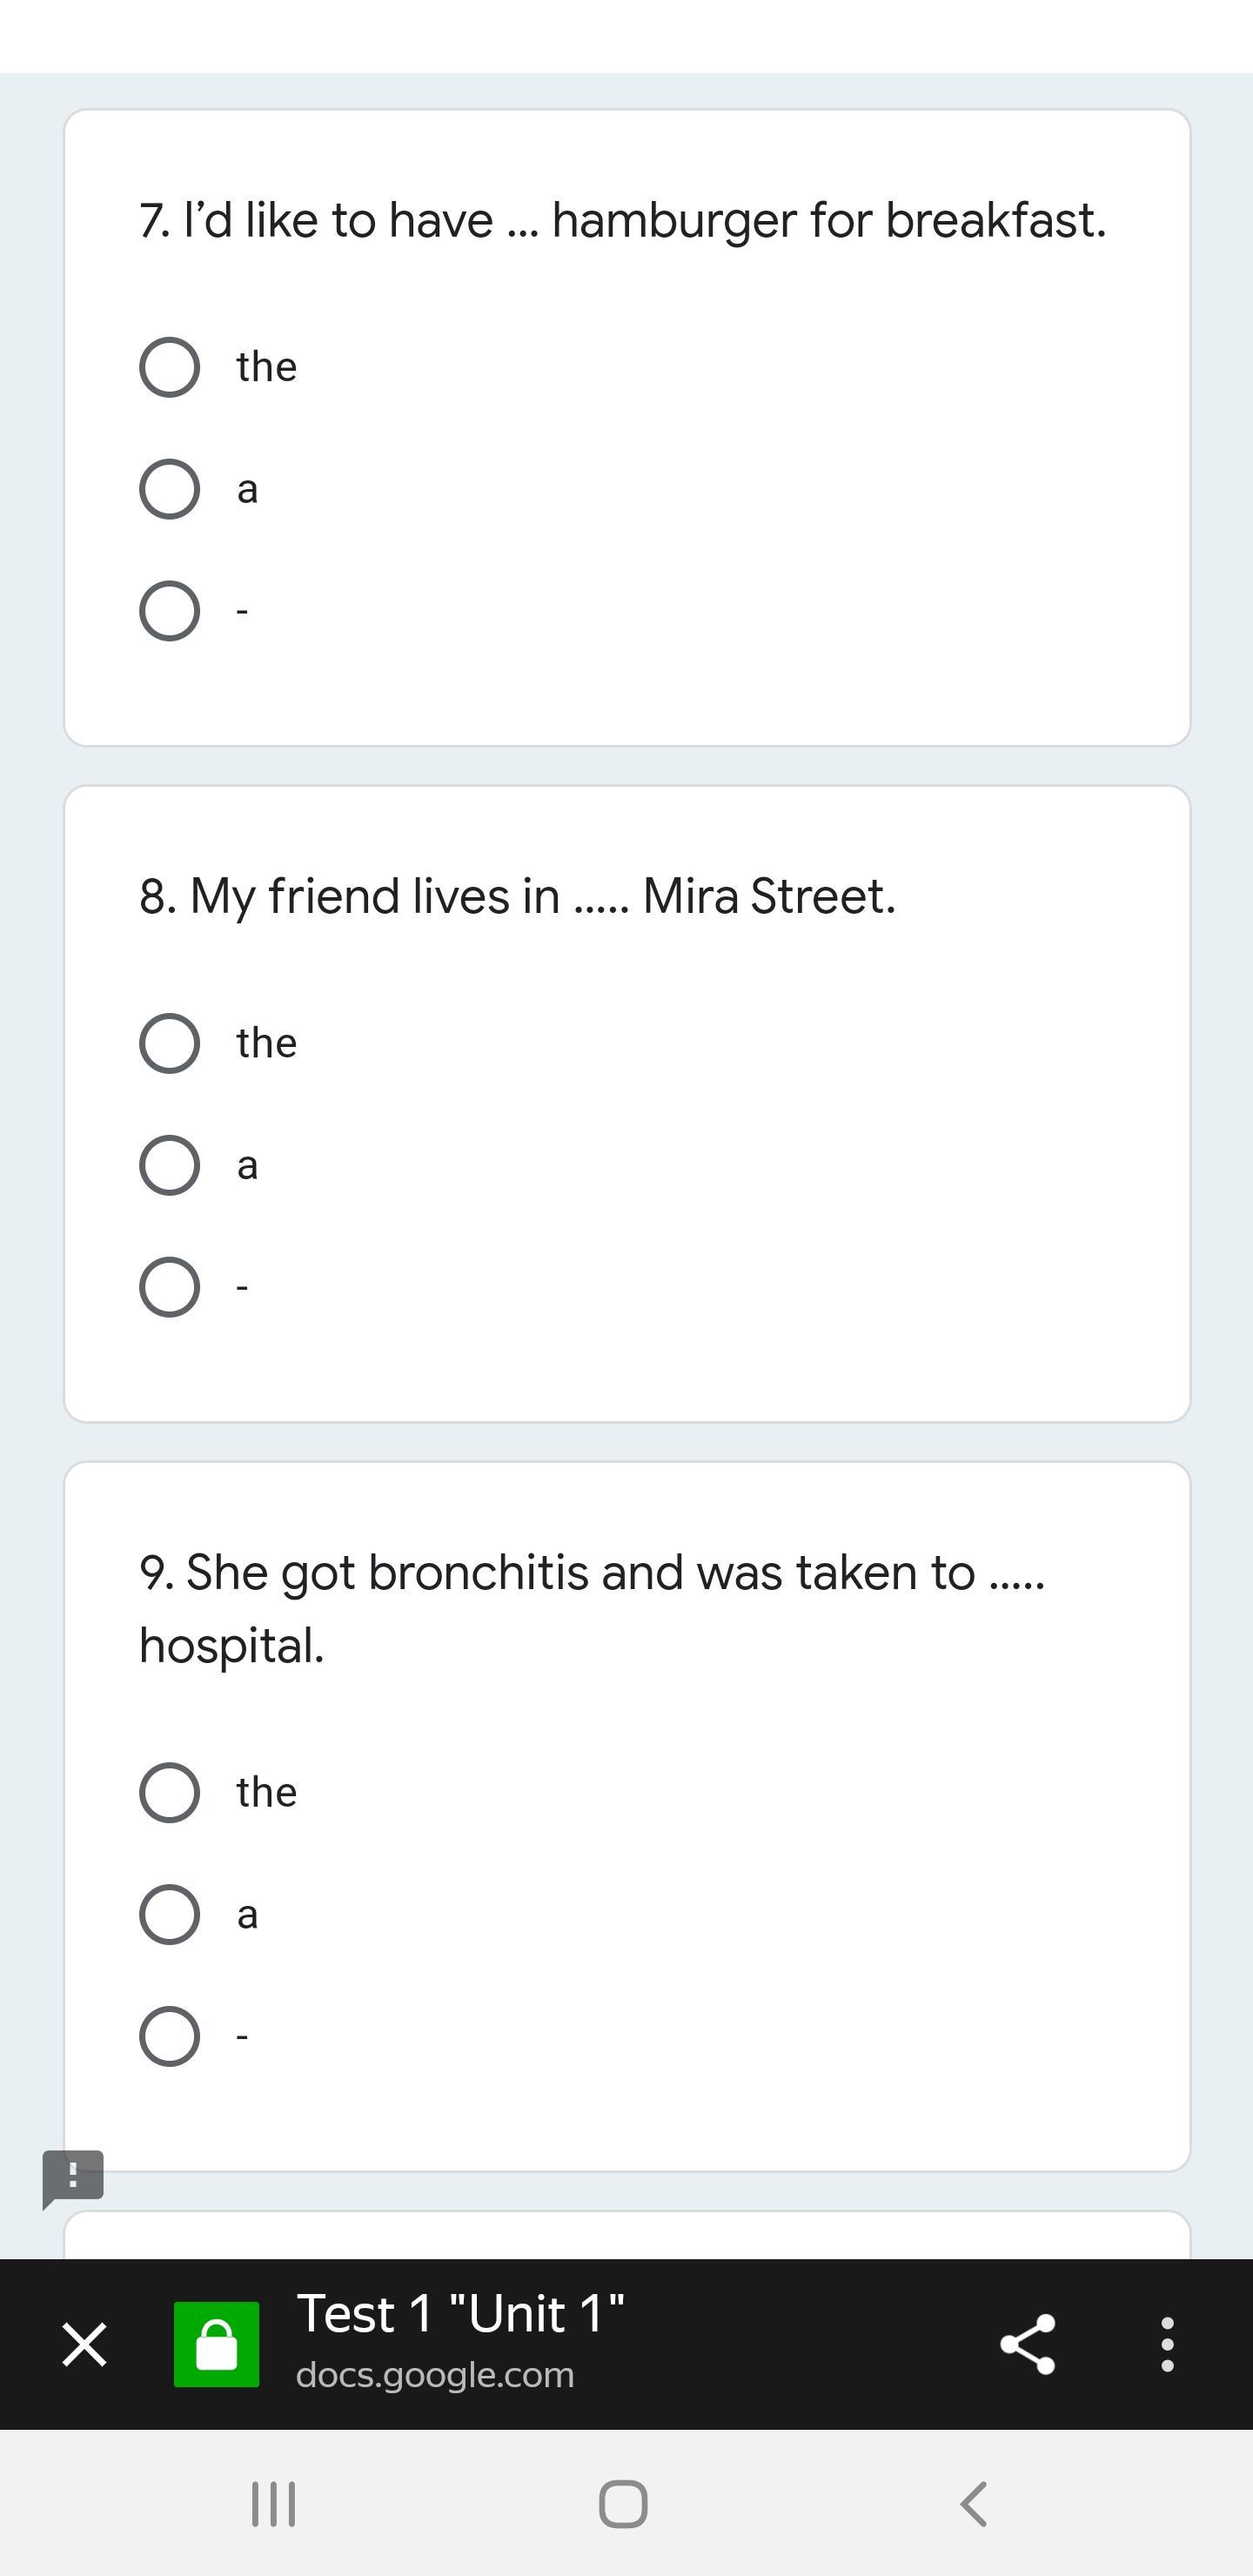Select 'a' for question 7 hamburger
This screenshot has height=2576, width=1253.
[x=169, y=489]
